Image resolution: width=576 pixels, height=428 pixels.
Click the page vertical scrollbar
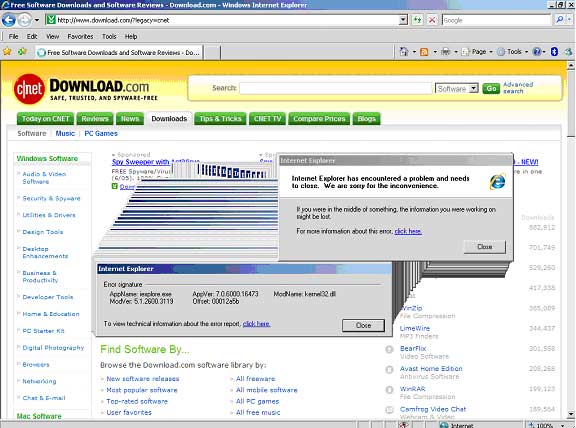pos(570,241)
